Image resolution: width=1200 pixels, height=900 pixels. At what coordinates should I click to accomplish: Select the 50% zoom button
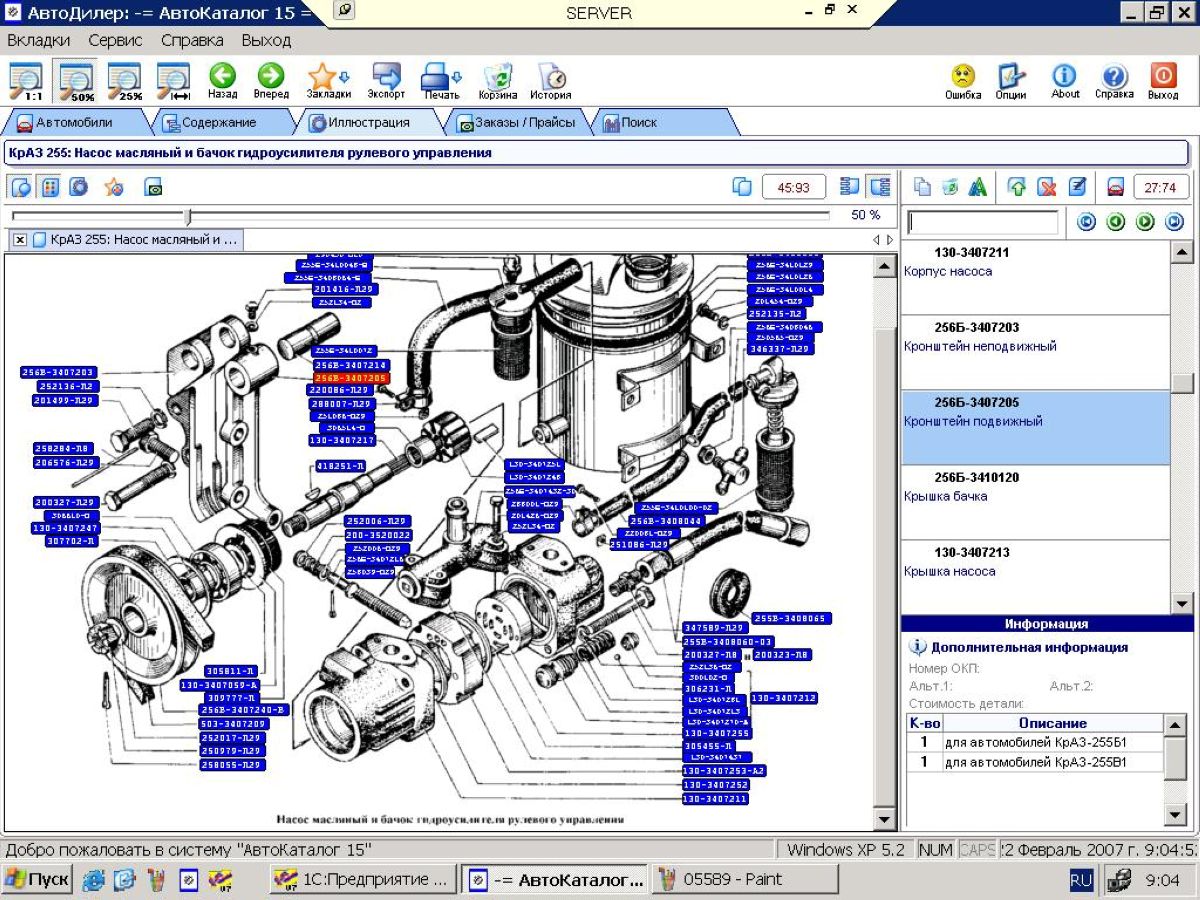tap(76, 81)
